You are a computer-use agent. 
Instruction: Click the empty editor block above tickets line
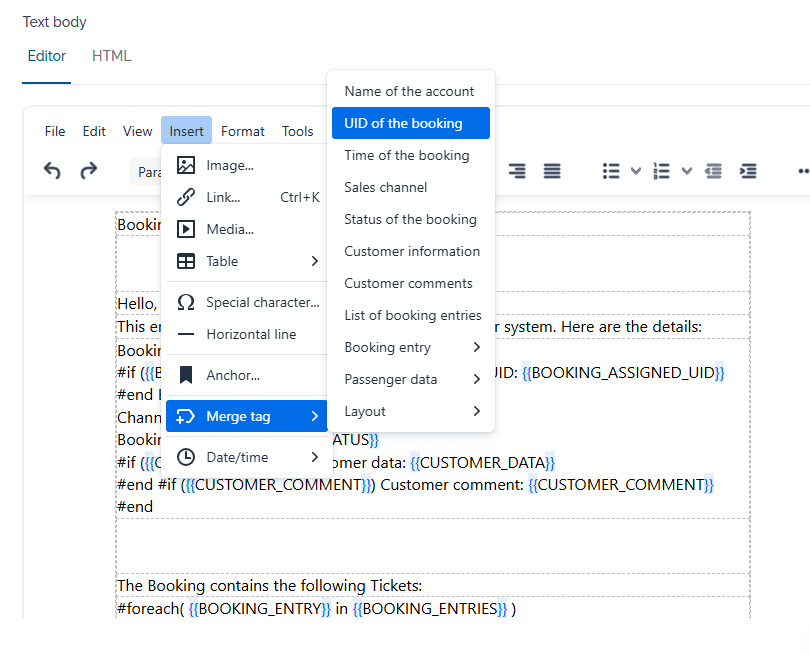pos(433,545)
